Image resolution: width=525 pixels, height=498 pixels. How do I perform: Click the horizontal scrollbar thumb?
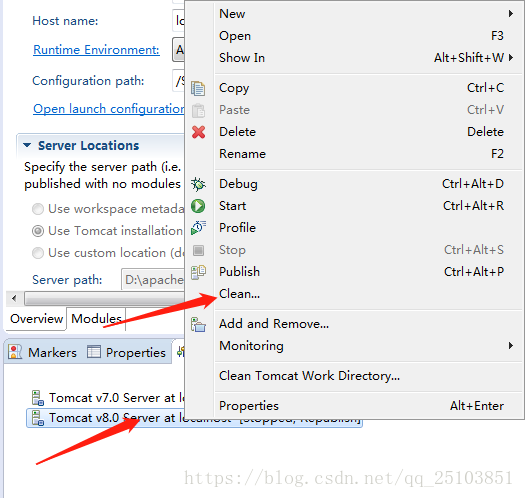pyautogui.click(x=104, y=298)
